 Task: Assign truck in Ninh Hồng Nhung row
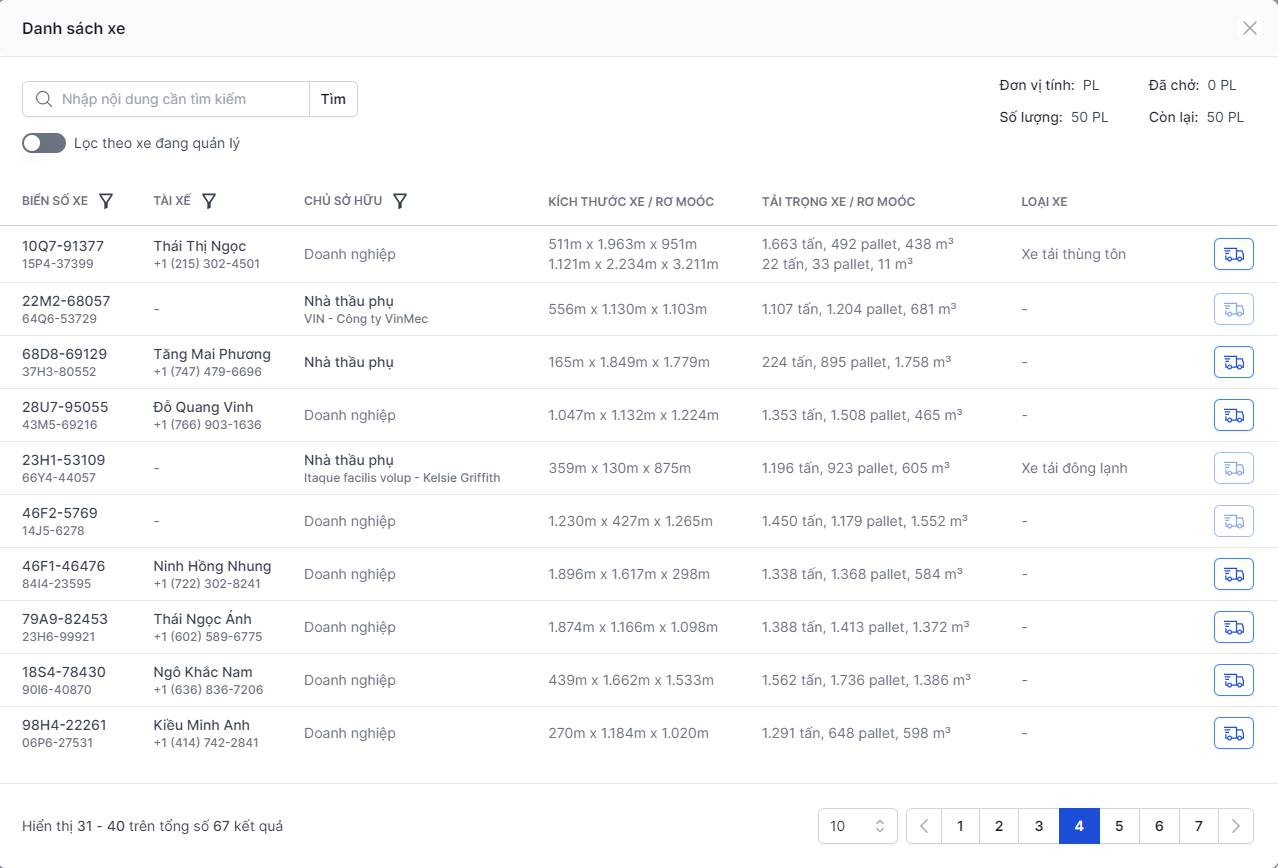coord(1233,574)
